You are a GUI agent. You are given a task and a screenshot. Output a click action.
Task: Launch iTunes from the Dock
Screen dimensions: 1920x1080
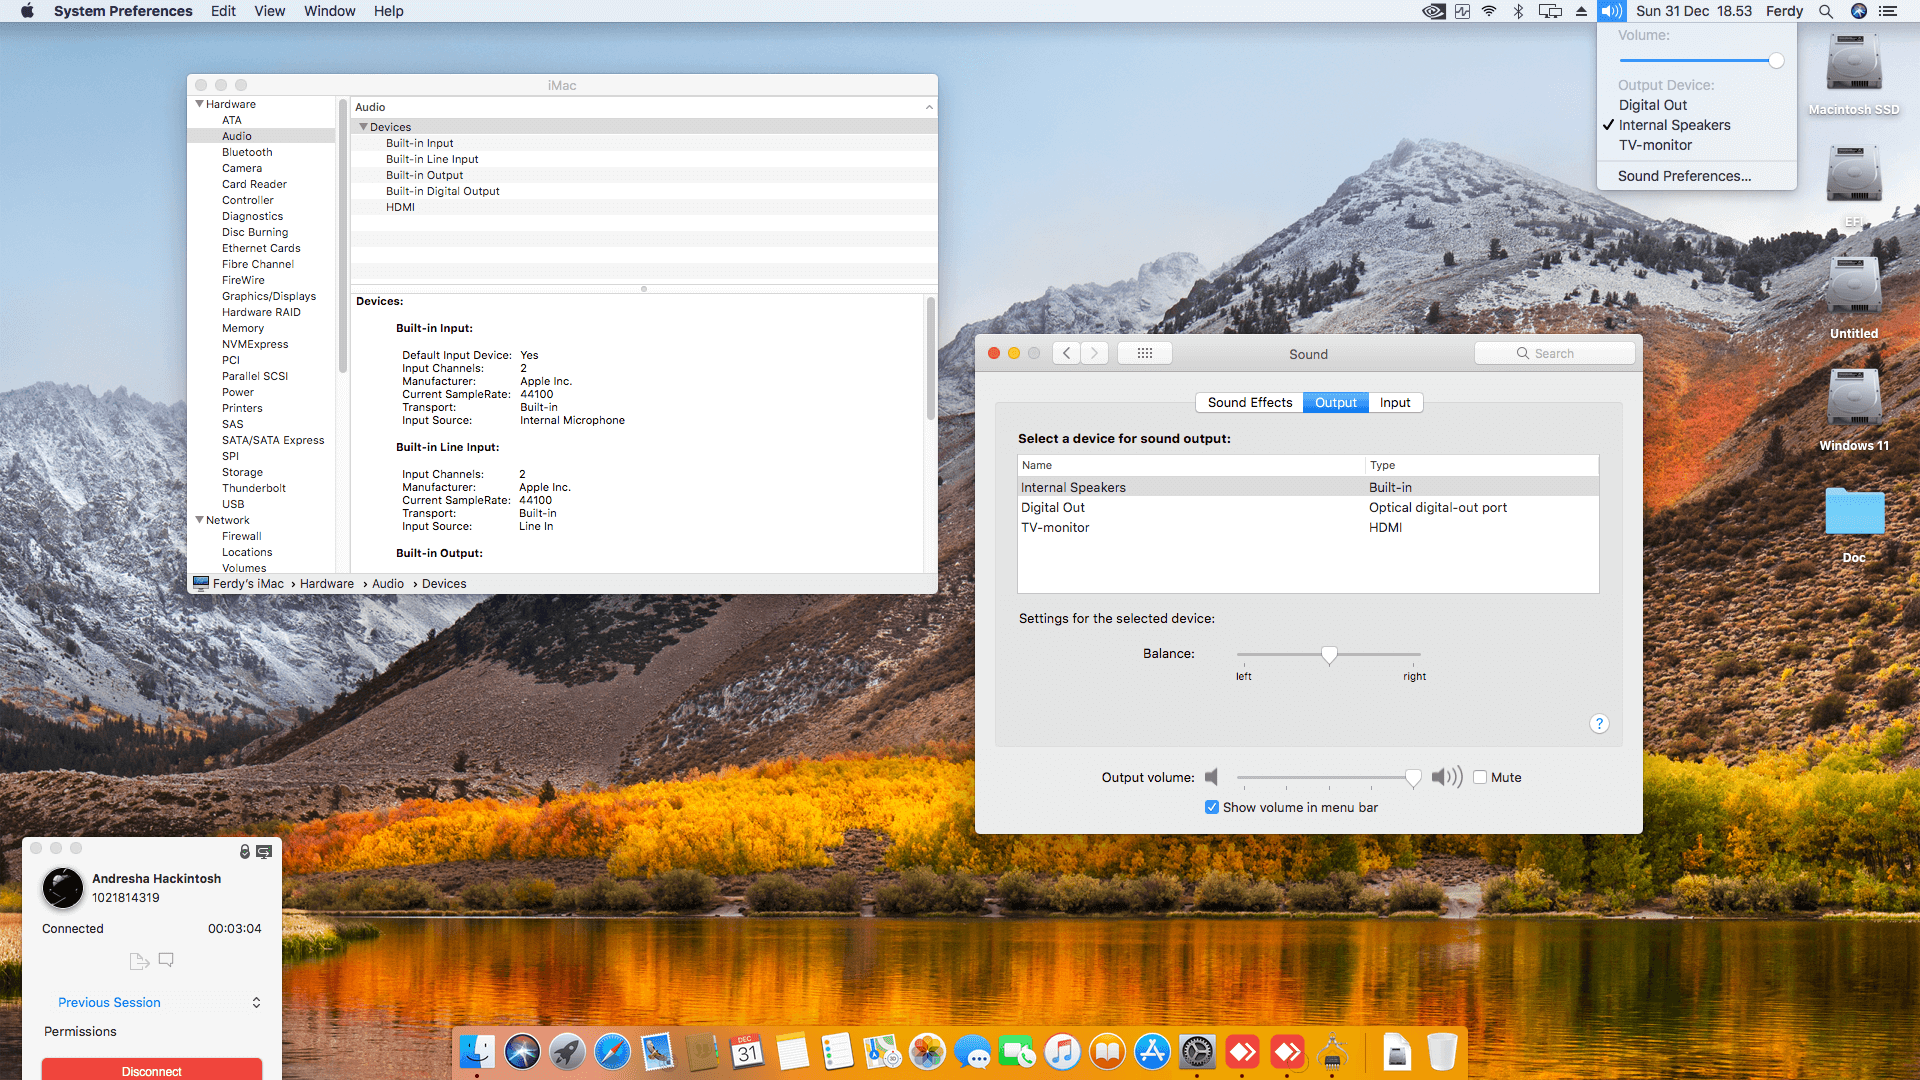[x=1063, y=1052]
